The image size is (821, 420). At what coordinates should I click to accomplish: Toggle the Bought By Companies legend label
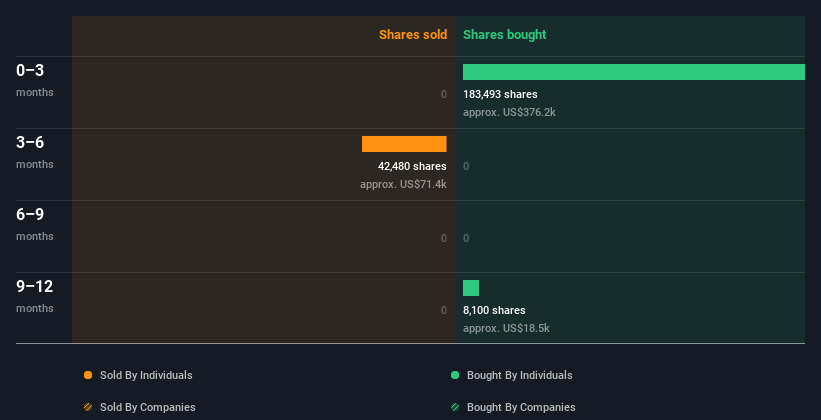point(521,407)
